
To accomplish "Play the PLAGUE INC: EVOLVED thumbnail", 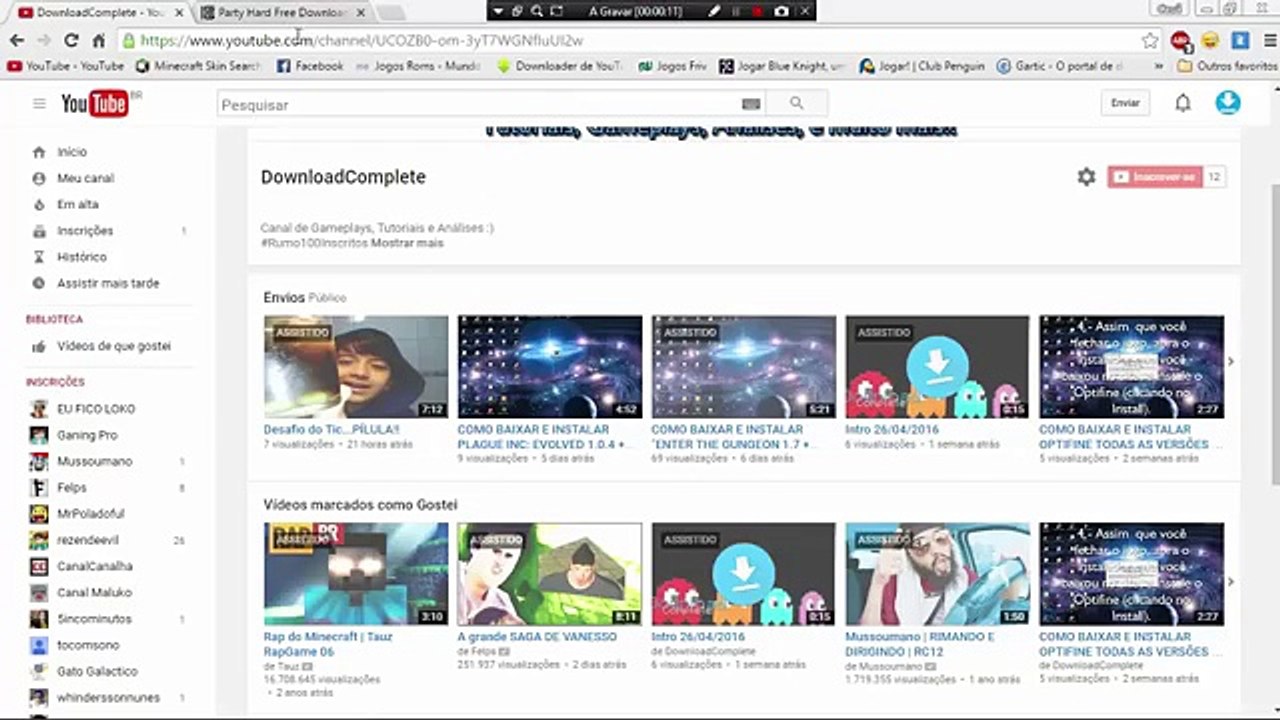I will (x=550, y=367).
